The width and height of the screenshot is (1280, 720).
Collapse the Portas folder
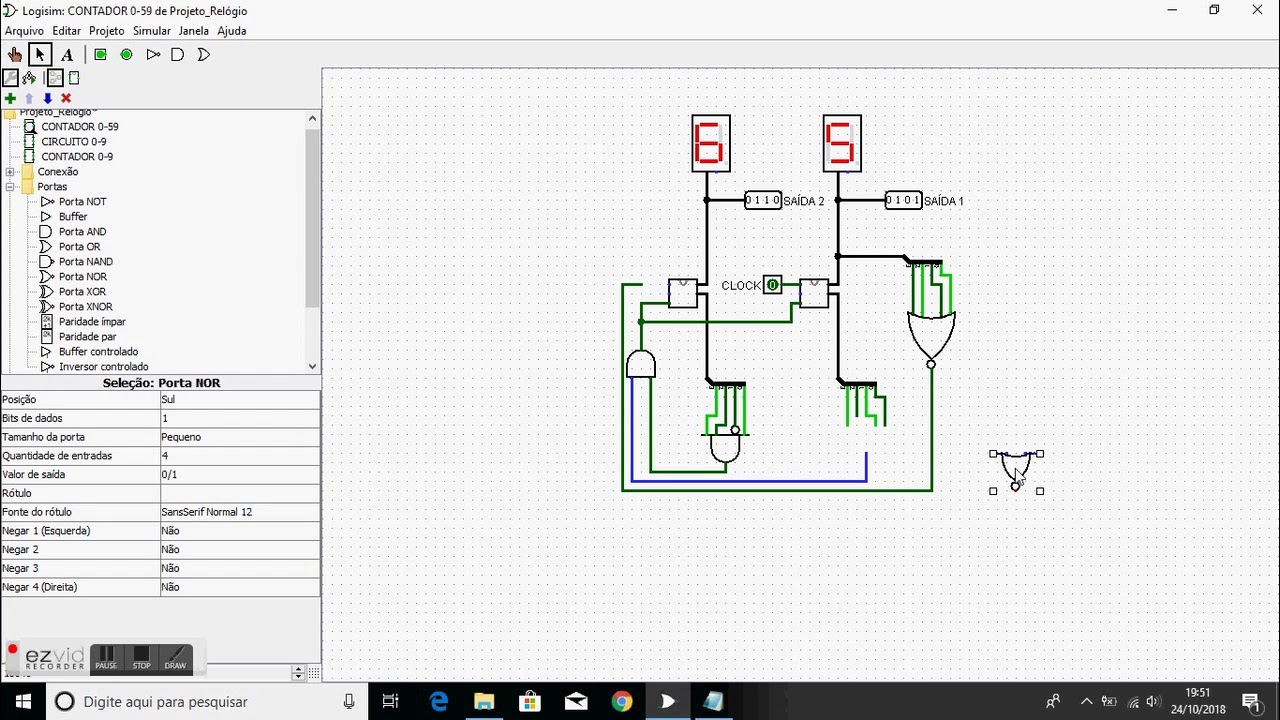coord(10,187)
